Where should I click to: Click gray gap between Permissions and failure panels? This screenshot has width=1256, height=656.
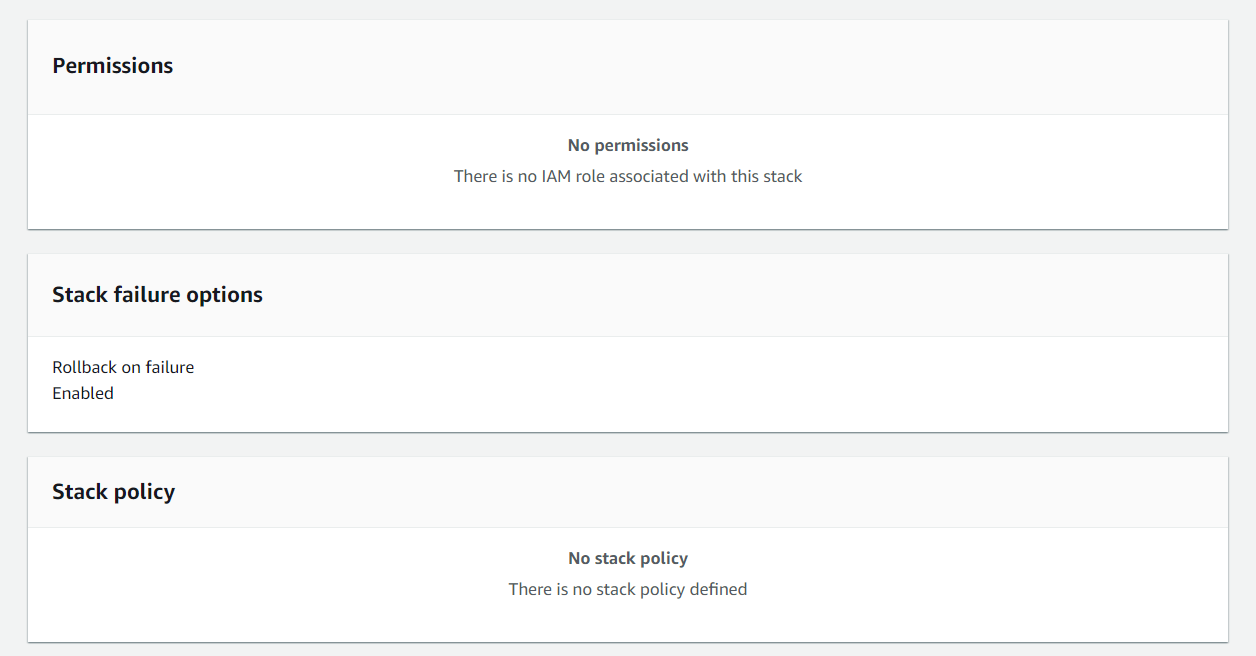[x=628, y=242]
